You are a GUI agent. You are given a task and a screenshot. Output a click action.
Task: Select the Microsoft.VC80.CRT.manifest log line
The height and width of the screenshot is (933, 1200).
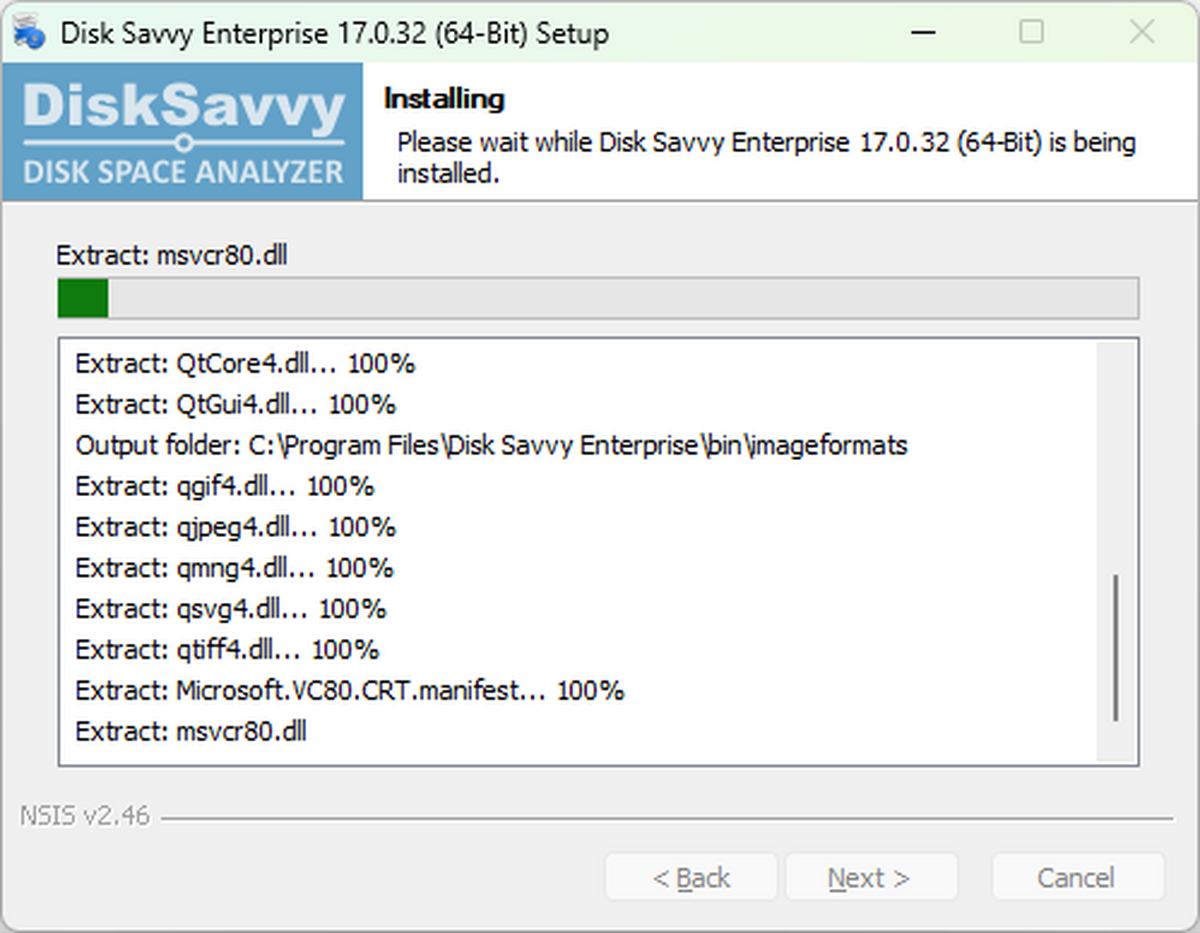tap(350, 690)
